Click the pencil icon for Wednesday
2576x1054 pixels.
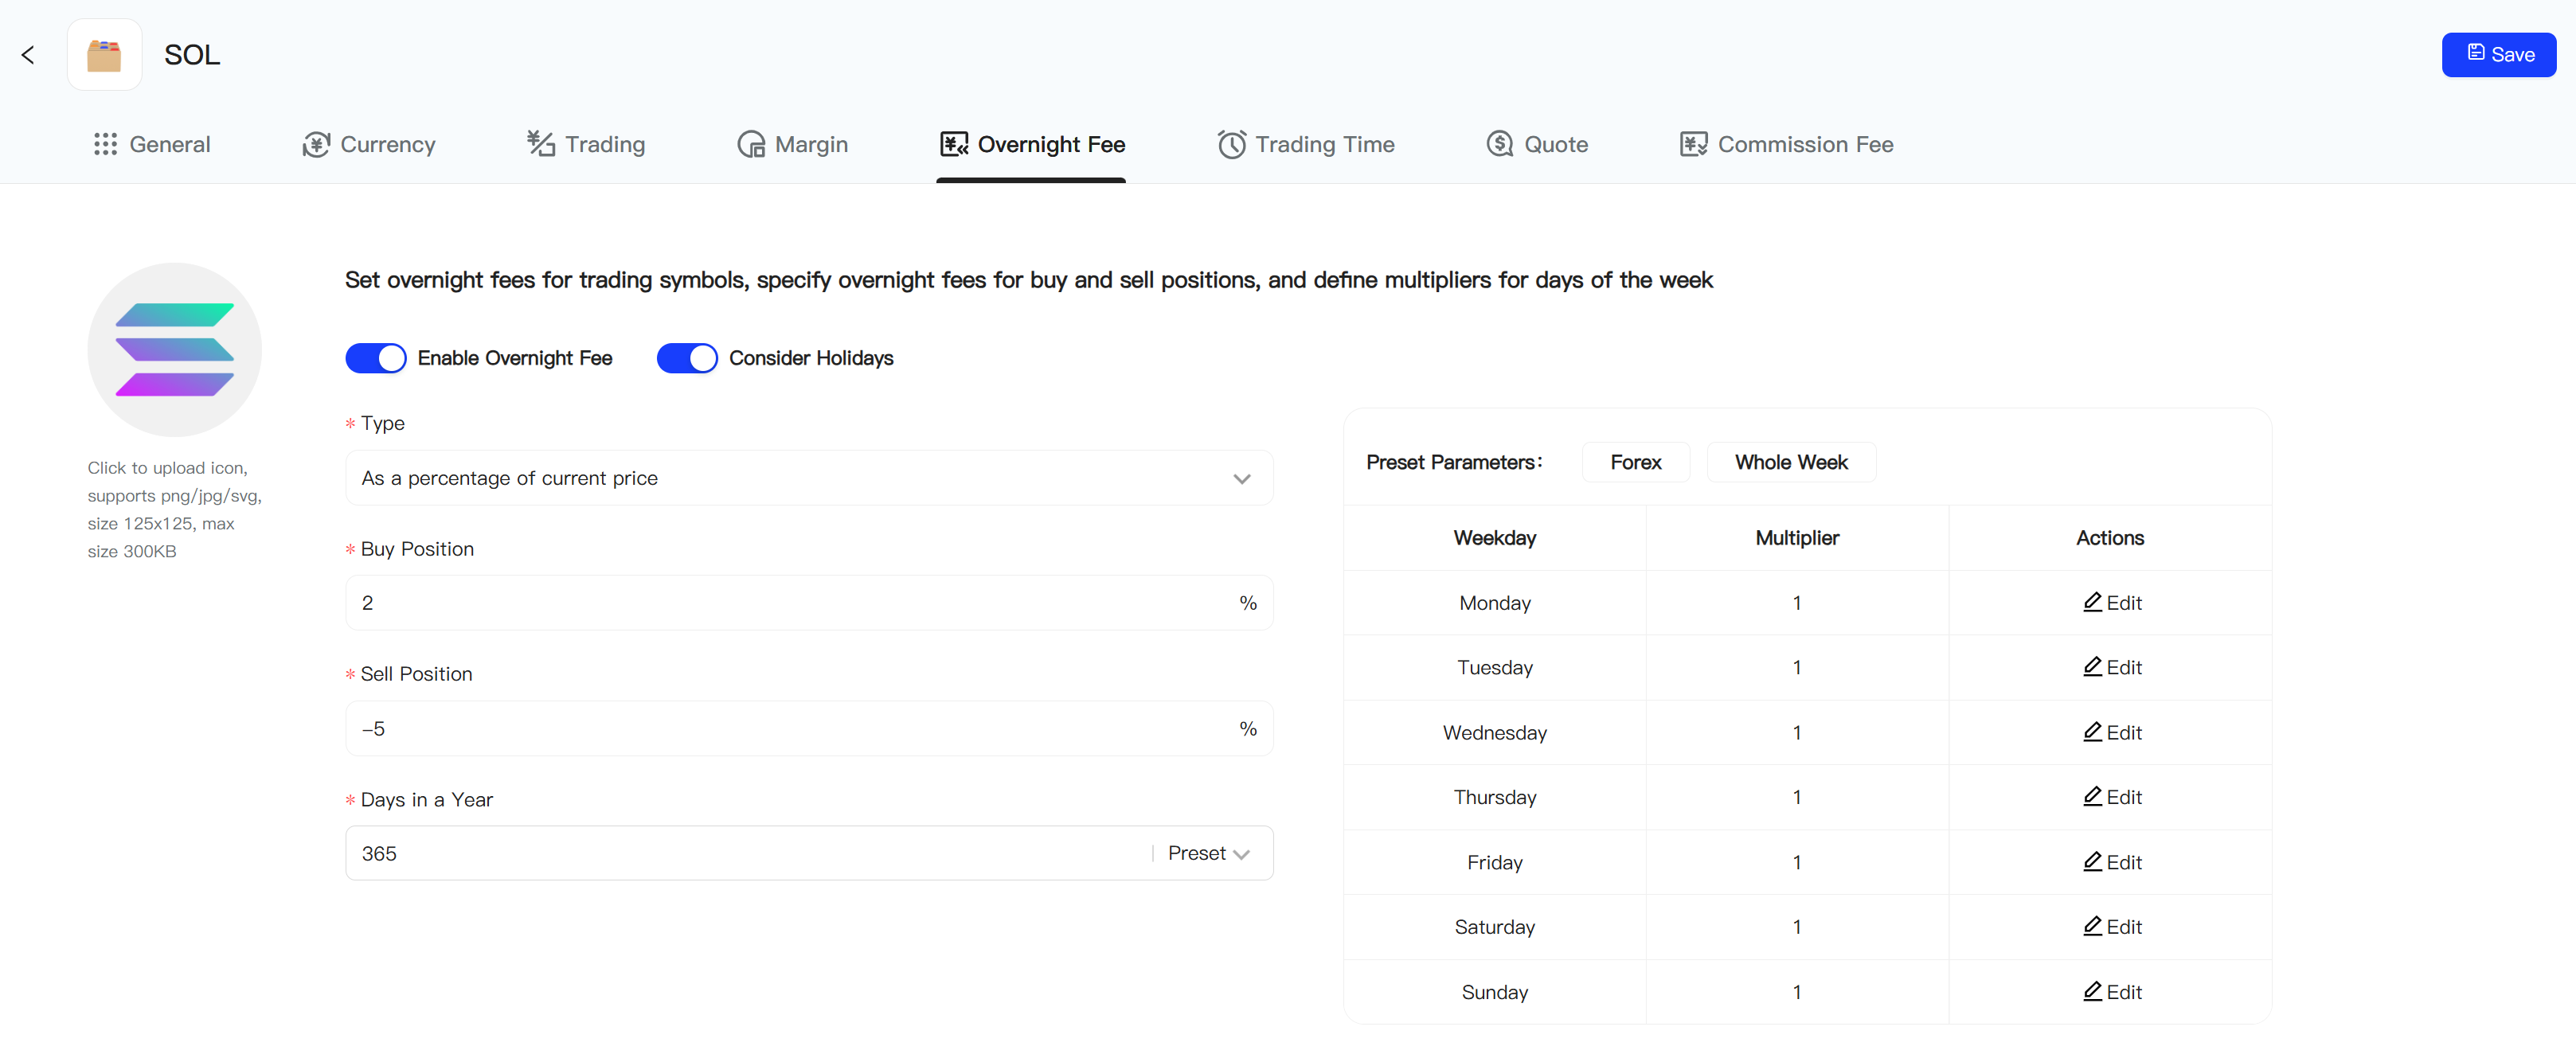coord(2092,732)
